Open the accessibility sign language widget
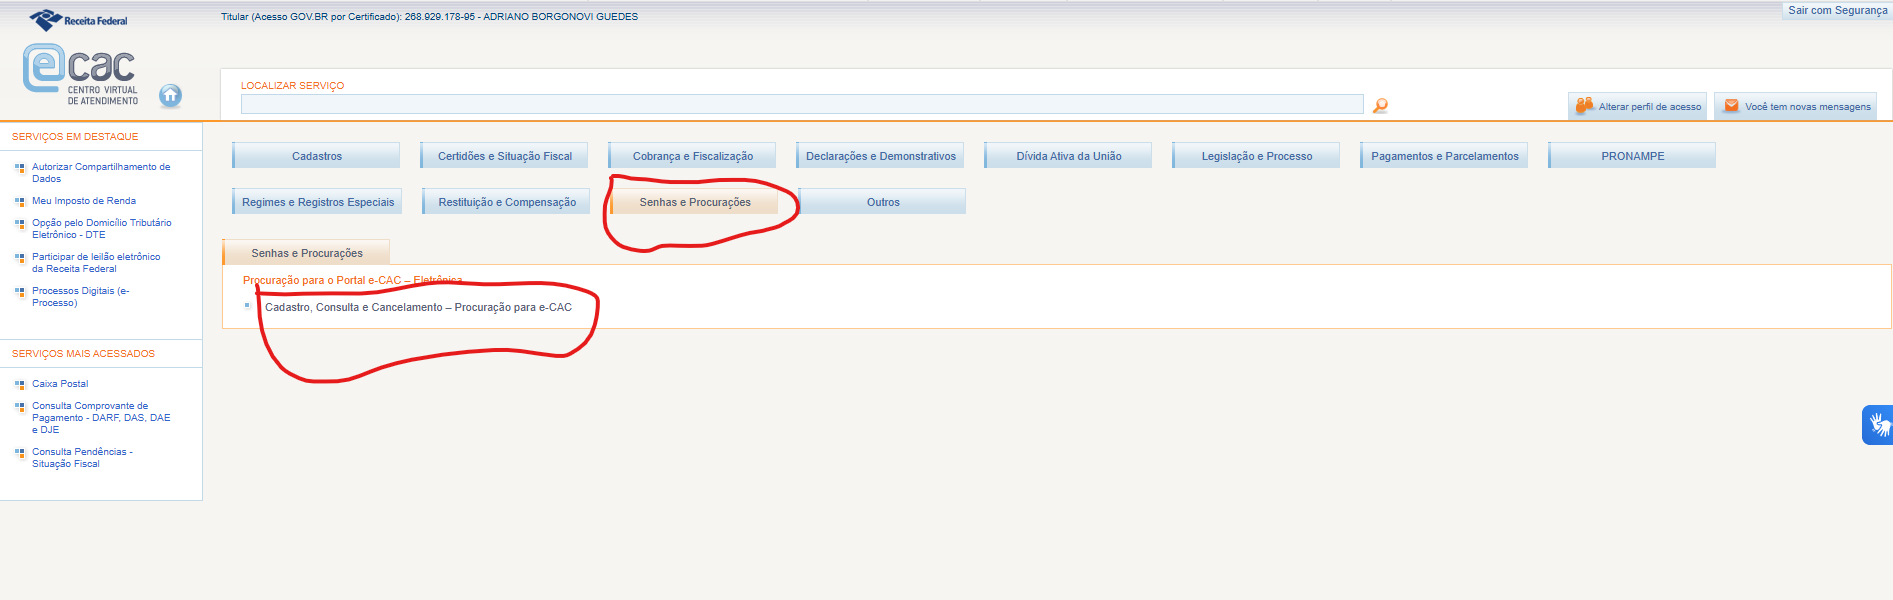Viewport: 1893px width, 600px height. [1877, 425]
